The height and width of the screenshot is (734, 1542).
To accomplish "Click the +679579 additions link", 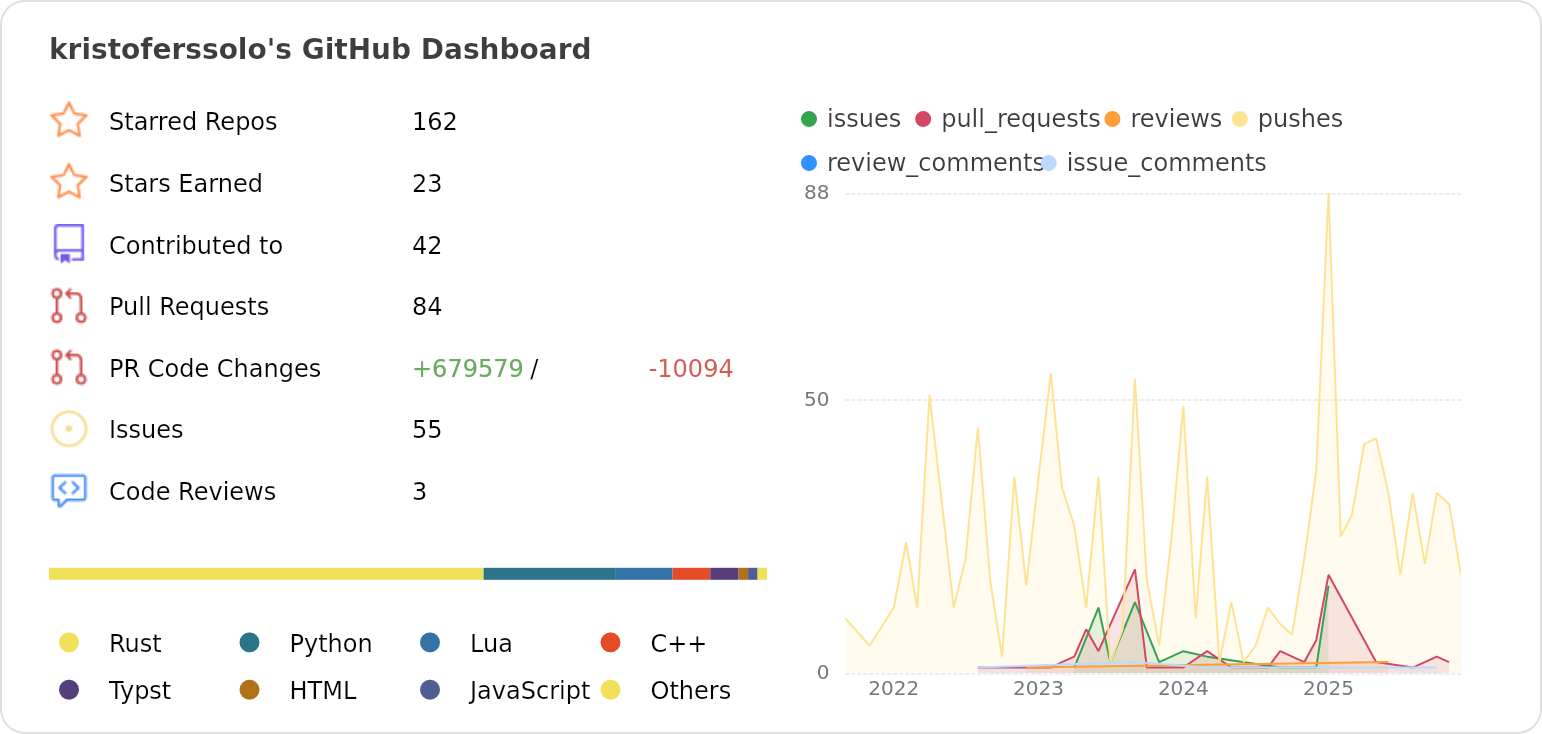I will [466, 368].
